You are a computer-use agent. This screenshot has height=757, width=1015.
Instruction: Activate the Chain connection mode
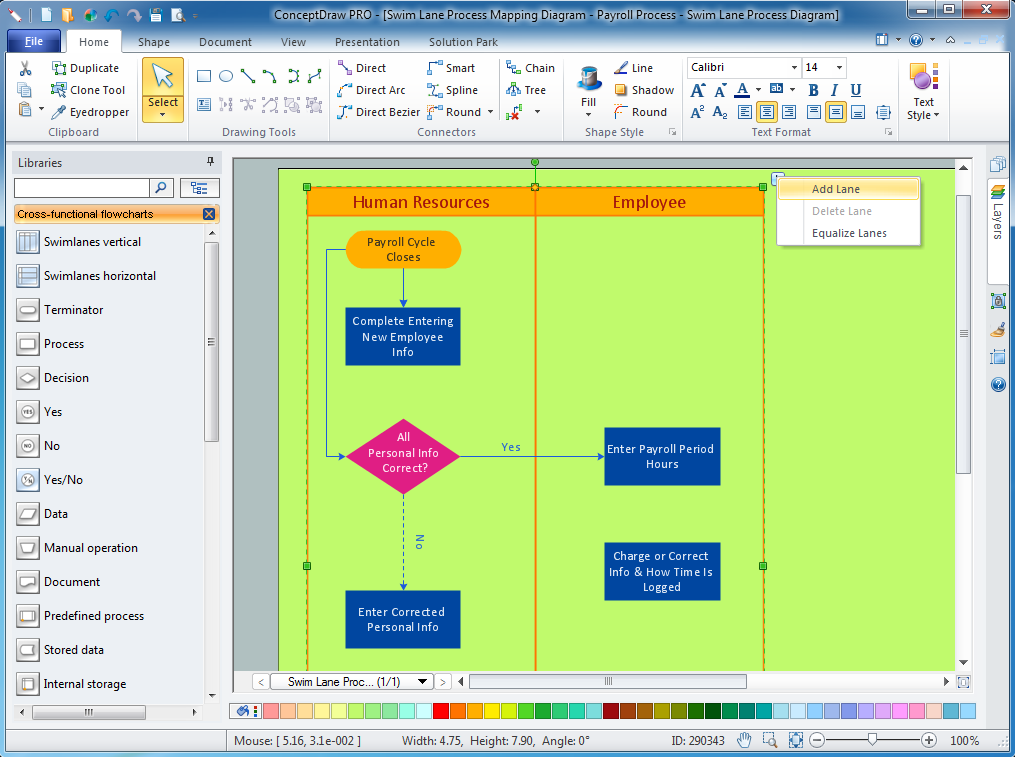point(530,68)
